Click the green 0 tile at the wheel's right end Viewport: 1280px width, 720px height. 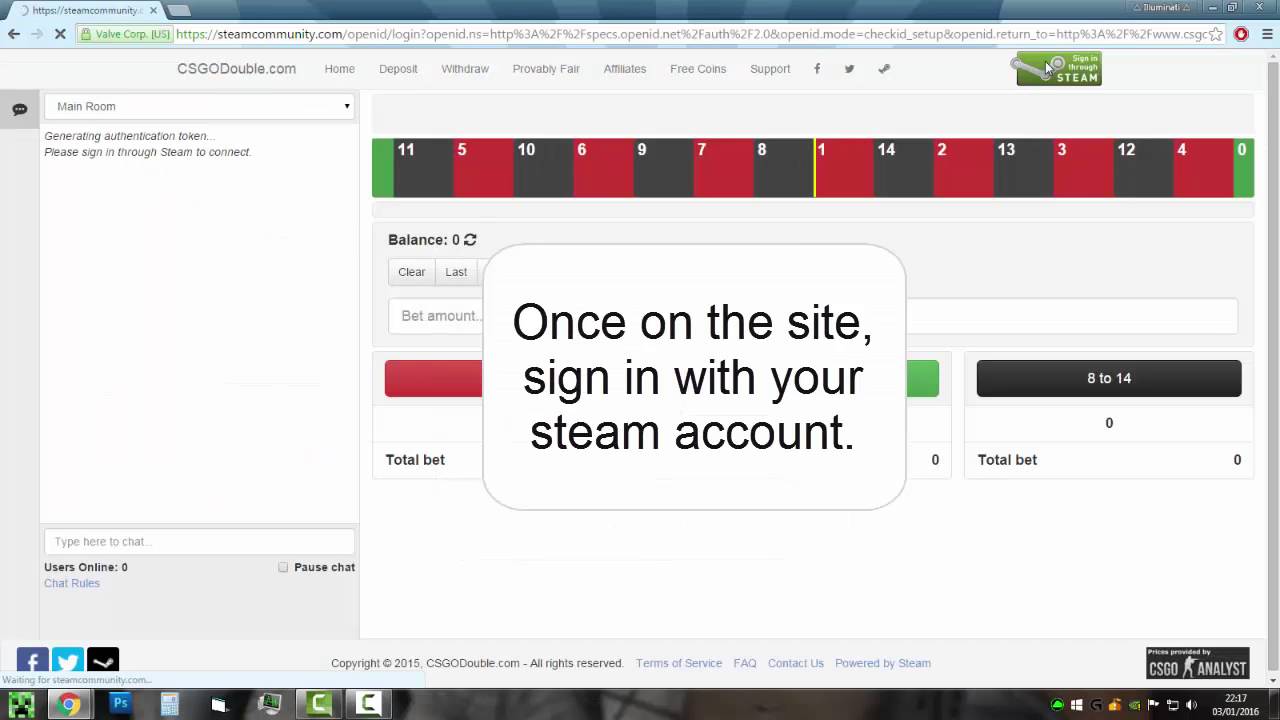1243,168
